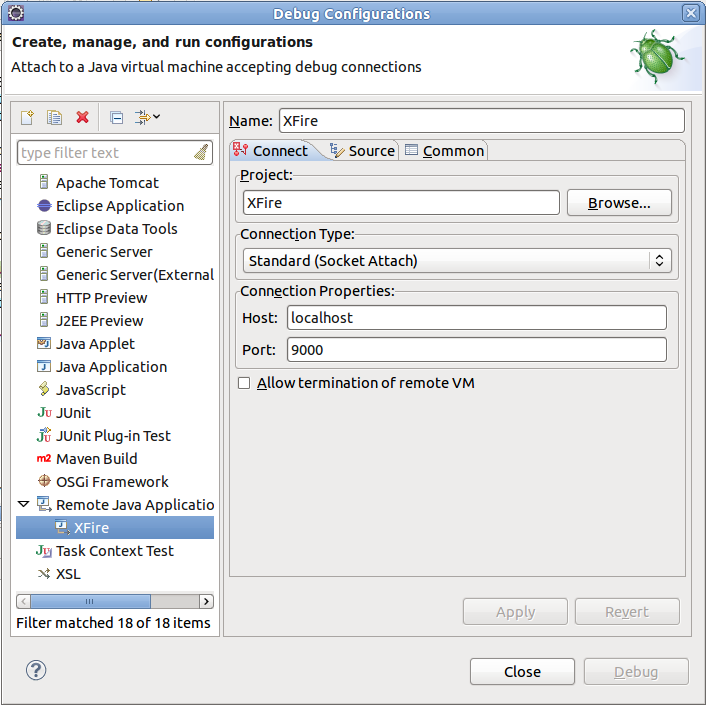The image size is (706, 705).
Task: Select the Task Context Test label
Action: click(x=115, y=551)
